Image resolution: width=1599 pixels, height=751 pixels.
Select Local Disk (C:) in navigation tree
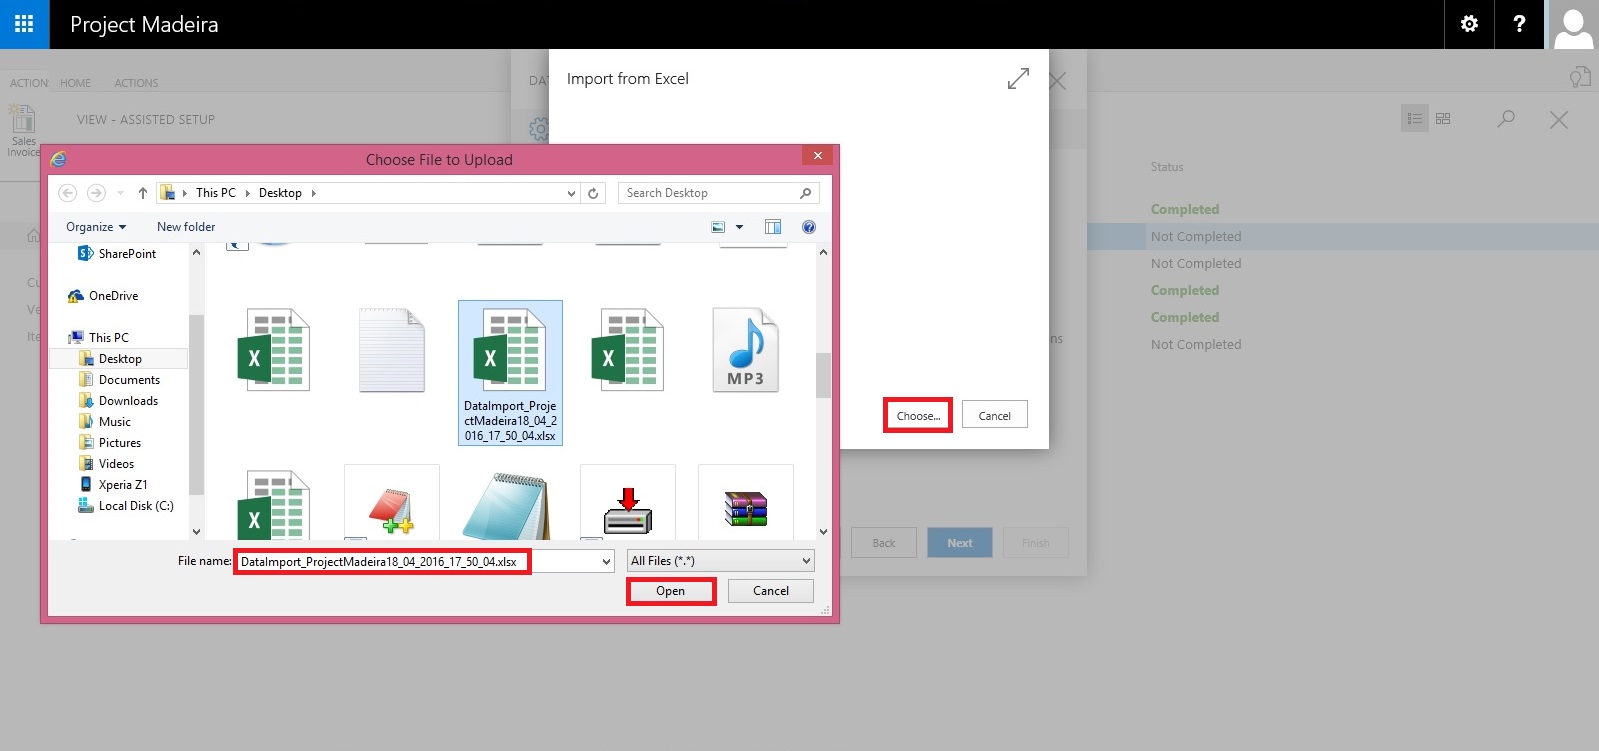click(136, 506)
